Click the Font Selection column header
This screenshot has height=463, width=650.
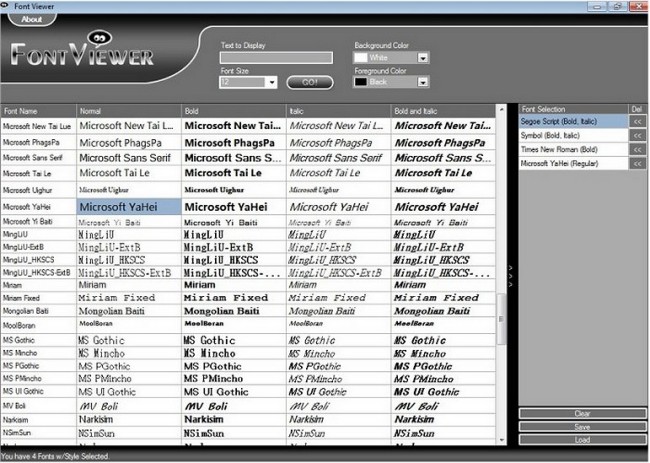pos(573,109)
